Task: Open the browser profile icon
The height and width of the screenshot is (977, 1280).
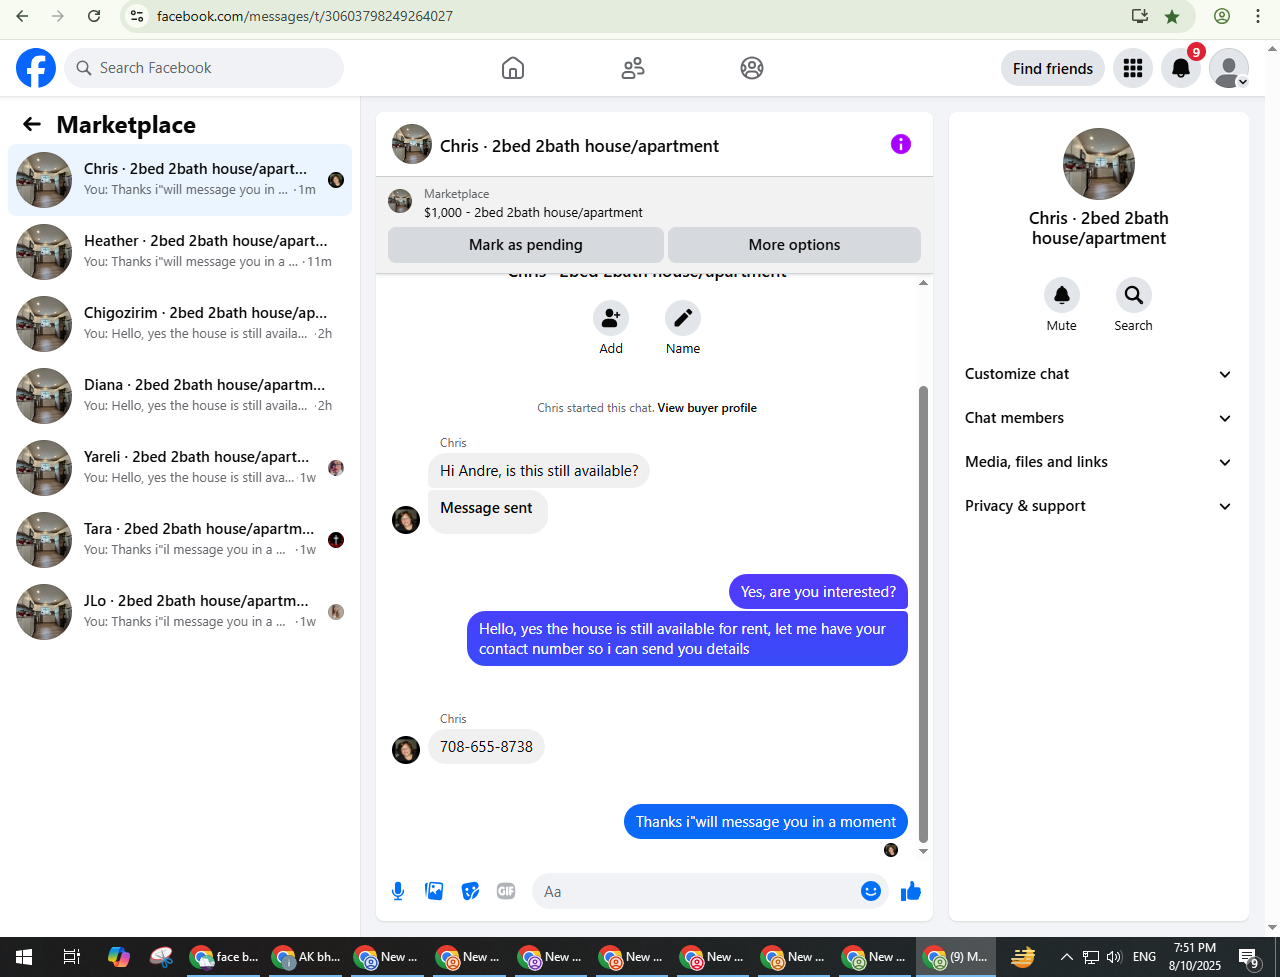Action: tap(1222, 16)
